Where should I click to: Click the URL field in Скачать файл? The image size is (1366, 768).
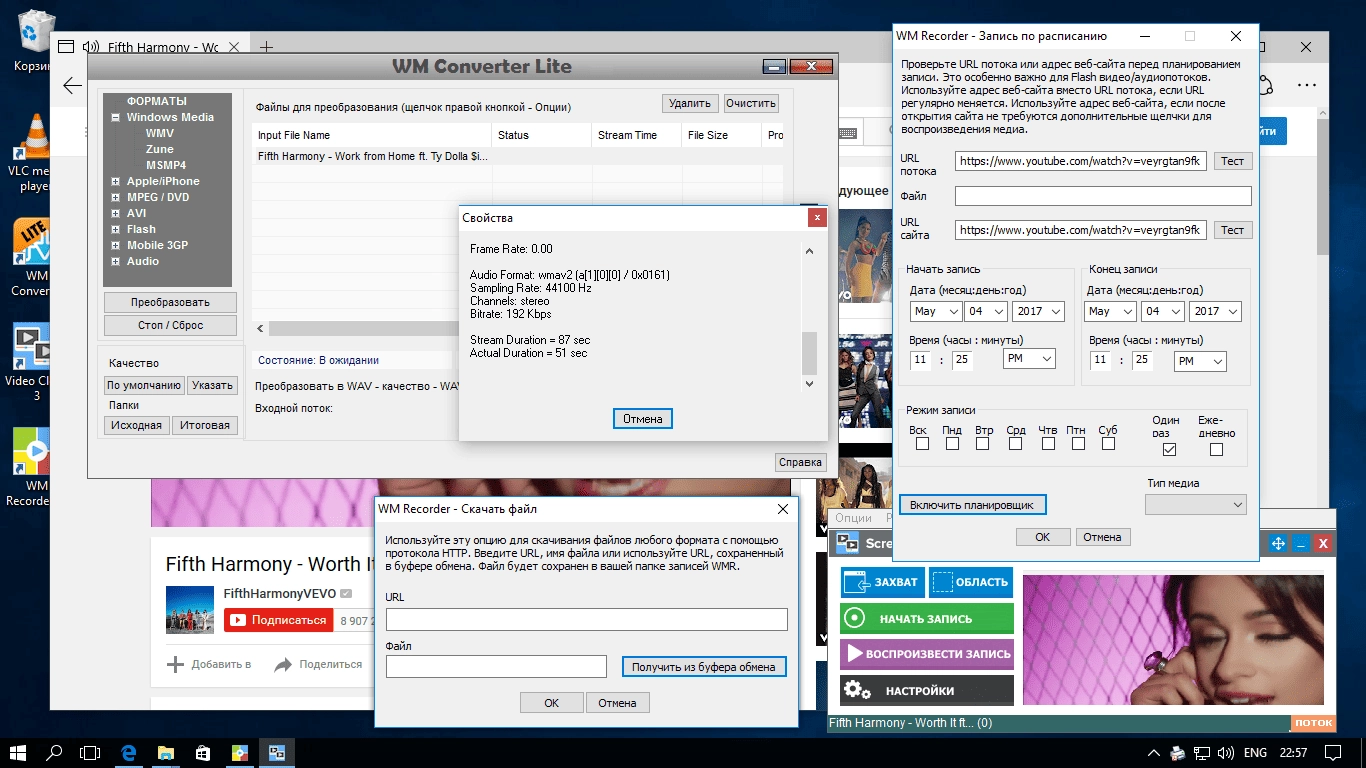[587, 619]
